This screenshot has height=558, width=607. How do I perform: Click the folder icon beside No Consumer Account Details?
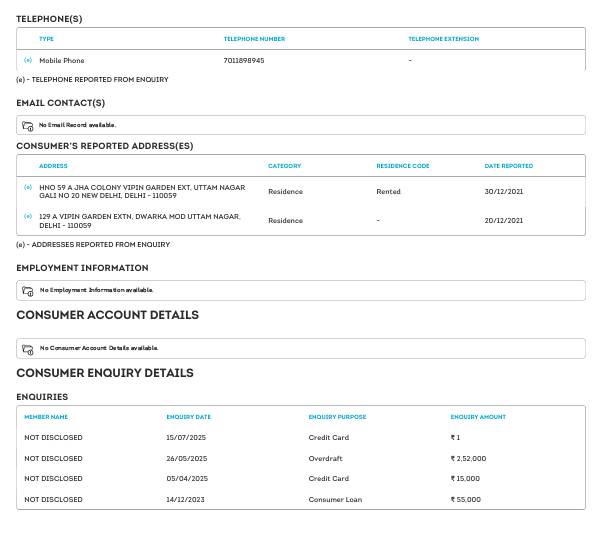[28, 349]
